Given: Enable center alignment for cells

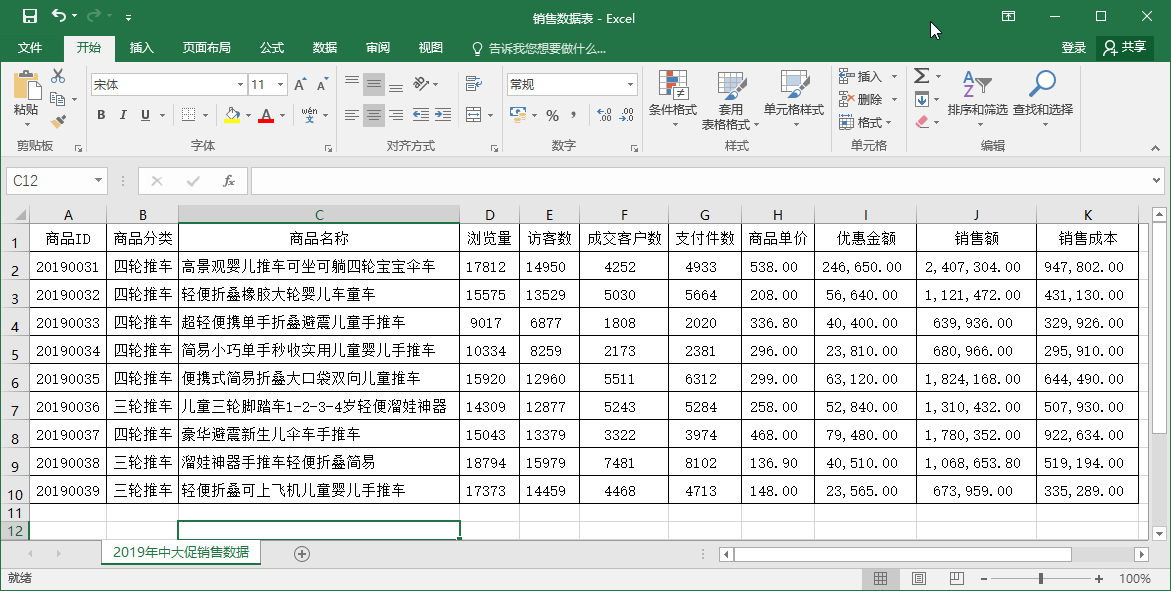Looking at the screenshot, I should tap(374, 116).
